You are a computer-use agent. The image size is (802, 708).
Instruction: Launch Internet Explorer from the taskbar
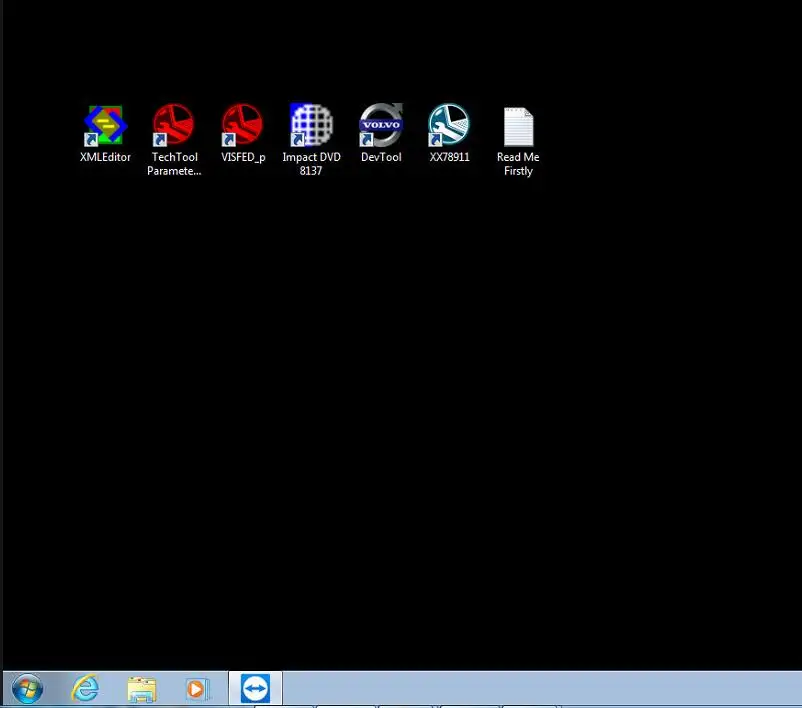(x=85, y=689)
